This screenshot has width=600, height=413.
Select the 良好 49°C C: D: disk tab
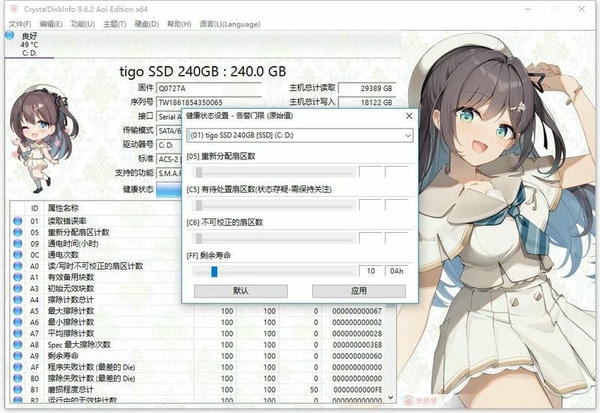[29, 45]
